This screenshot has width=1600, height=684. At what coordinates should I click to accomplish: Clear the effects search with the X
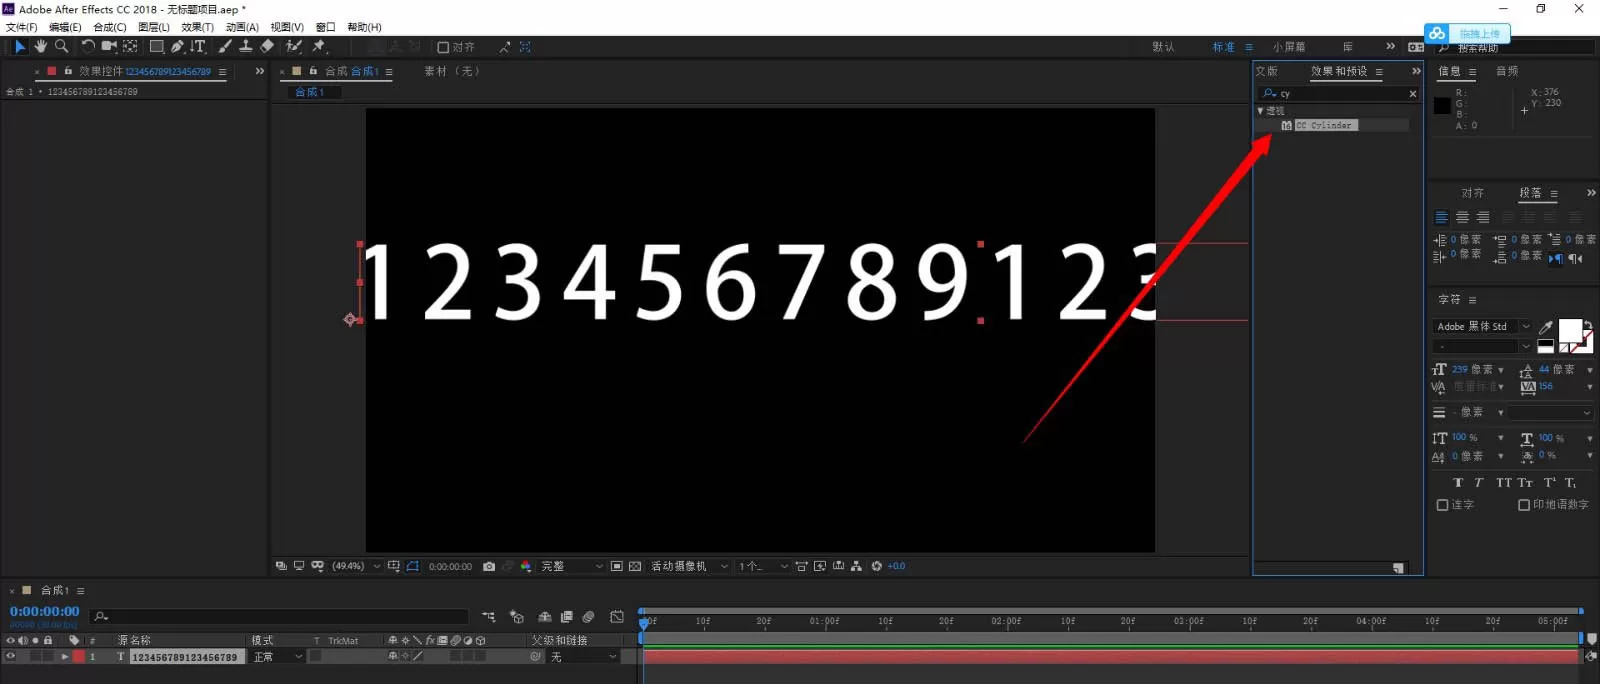pyautogui.click(x=1413, y=94)
